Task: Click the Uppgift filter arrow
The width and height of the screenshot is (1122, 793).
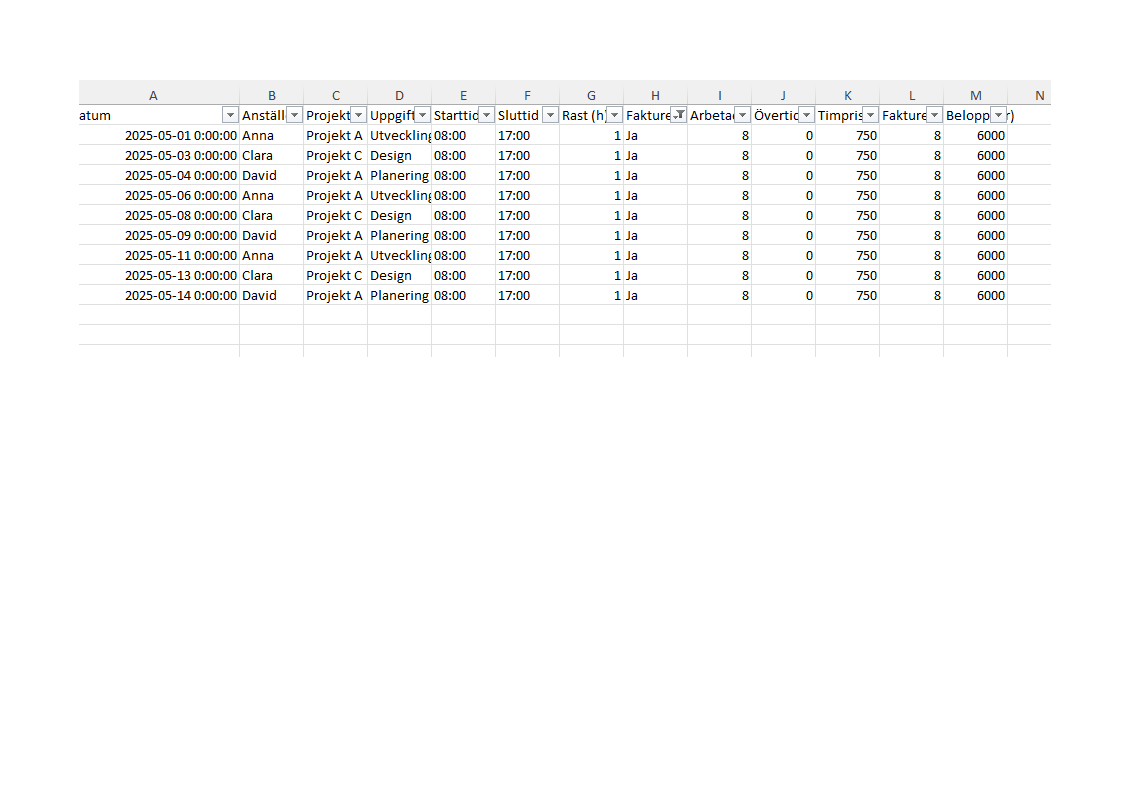Action: tap(422, 115)
